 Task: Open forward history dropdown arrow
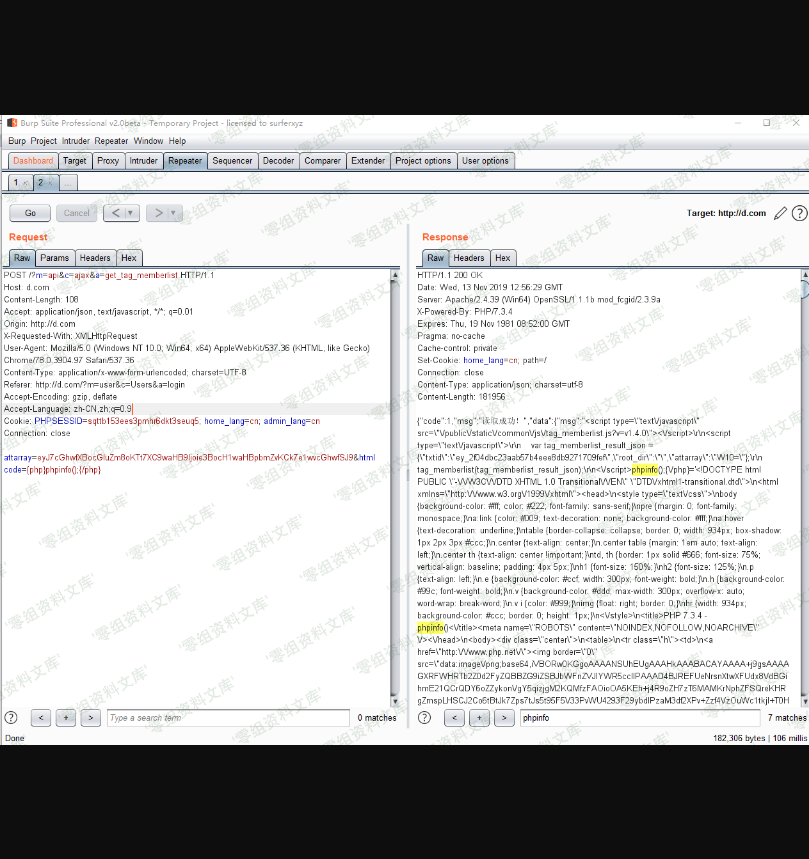[x=174, y=213]
